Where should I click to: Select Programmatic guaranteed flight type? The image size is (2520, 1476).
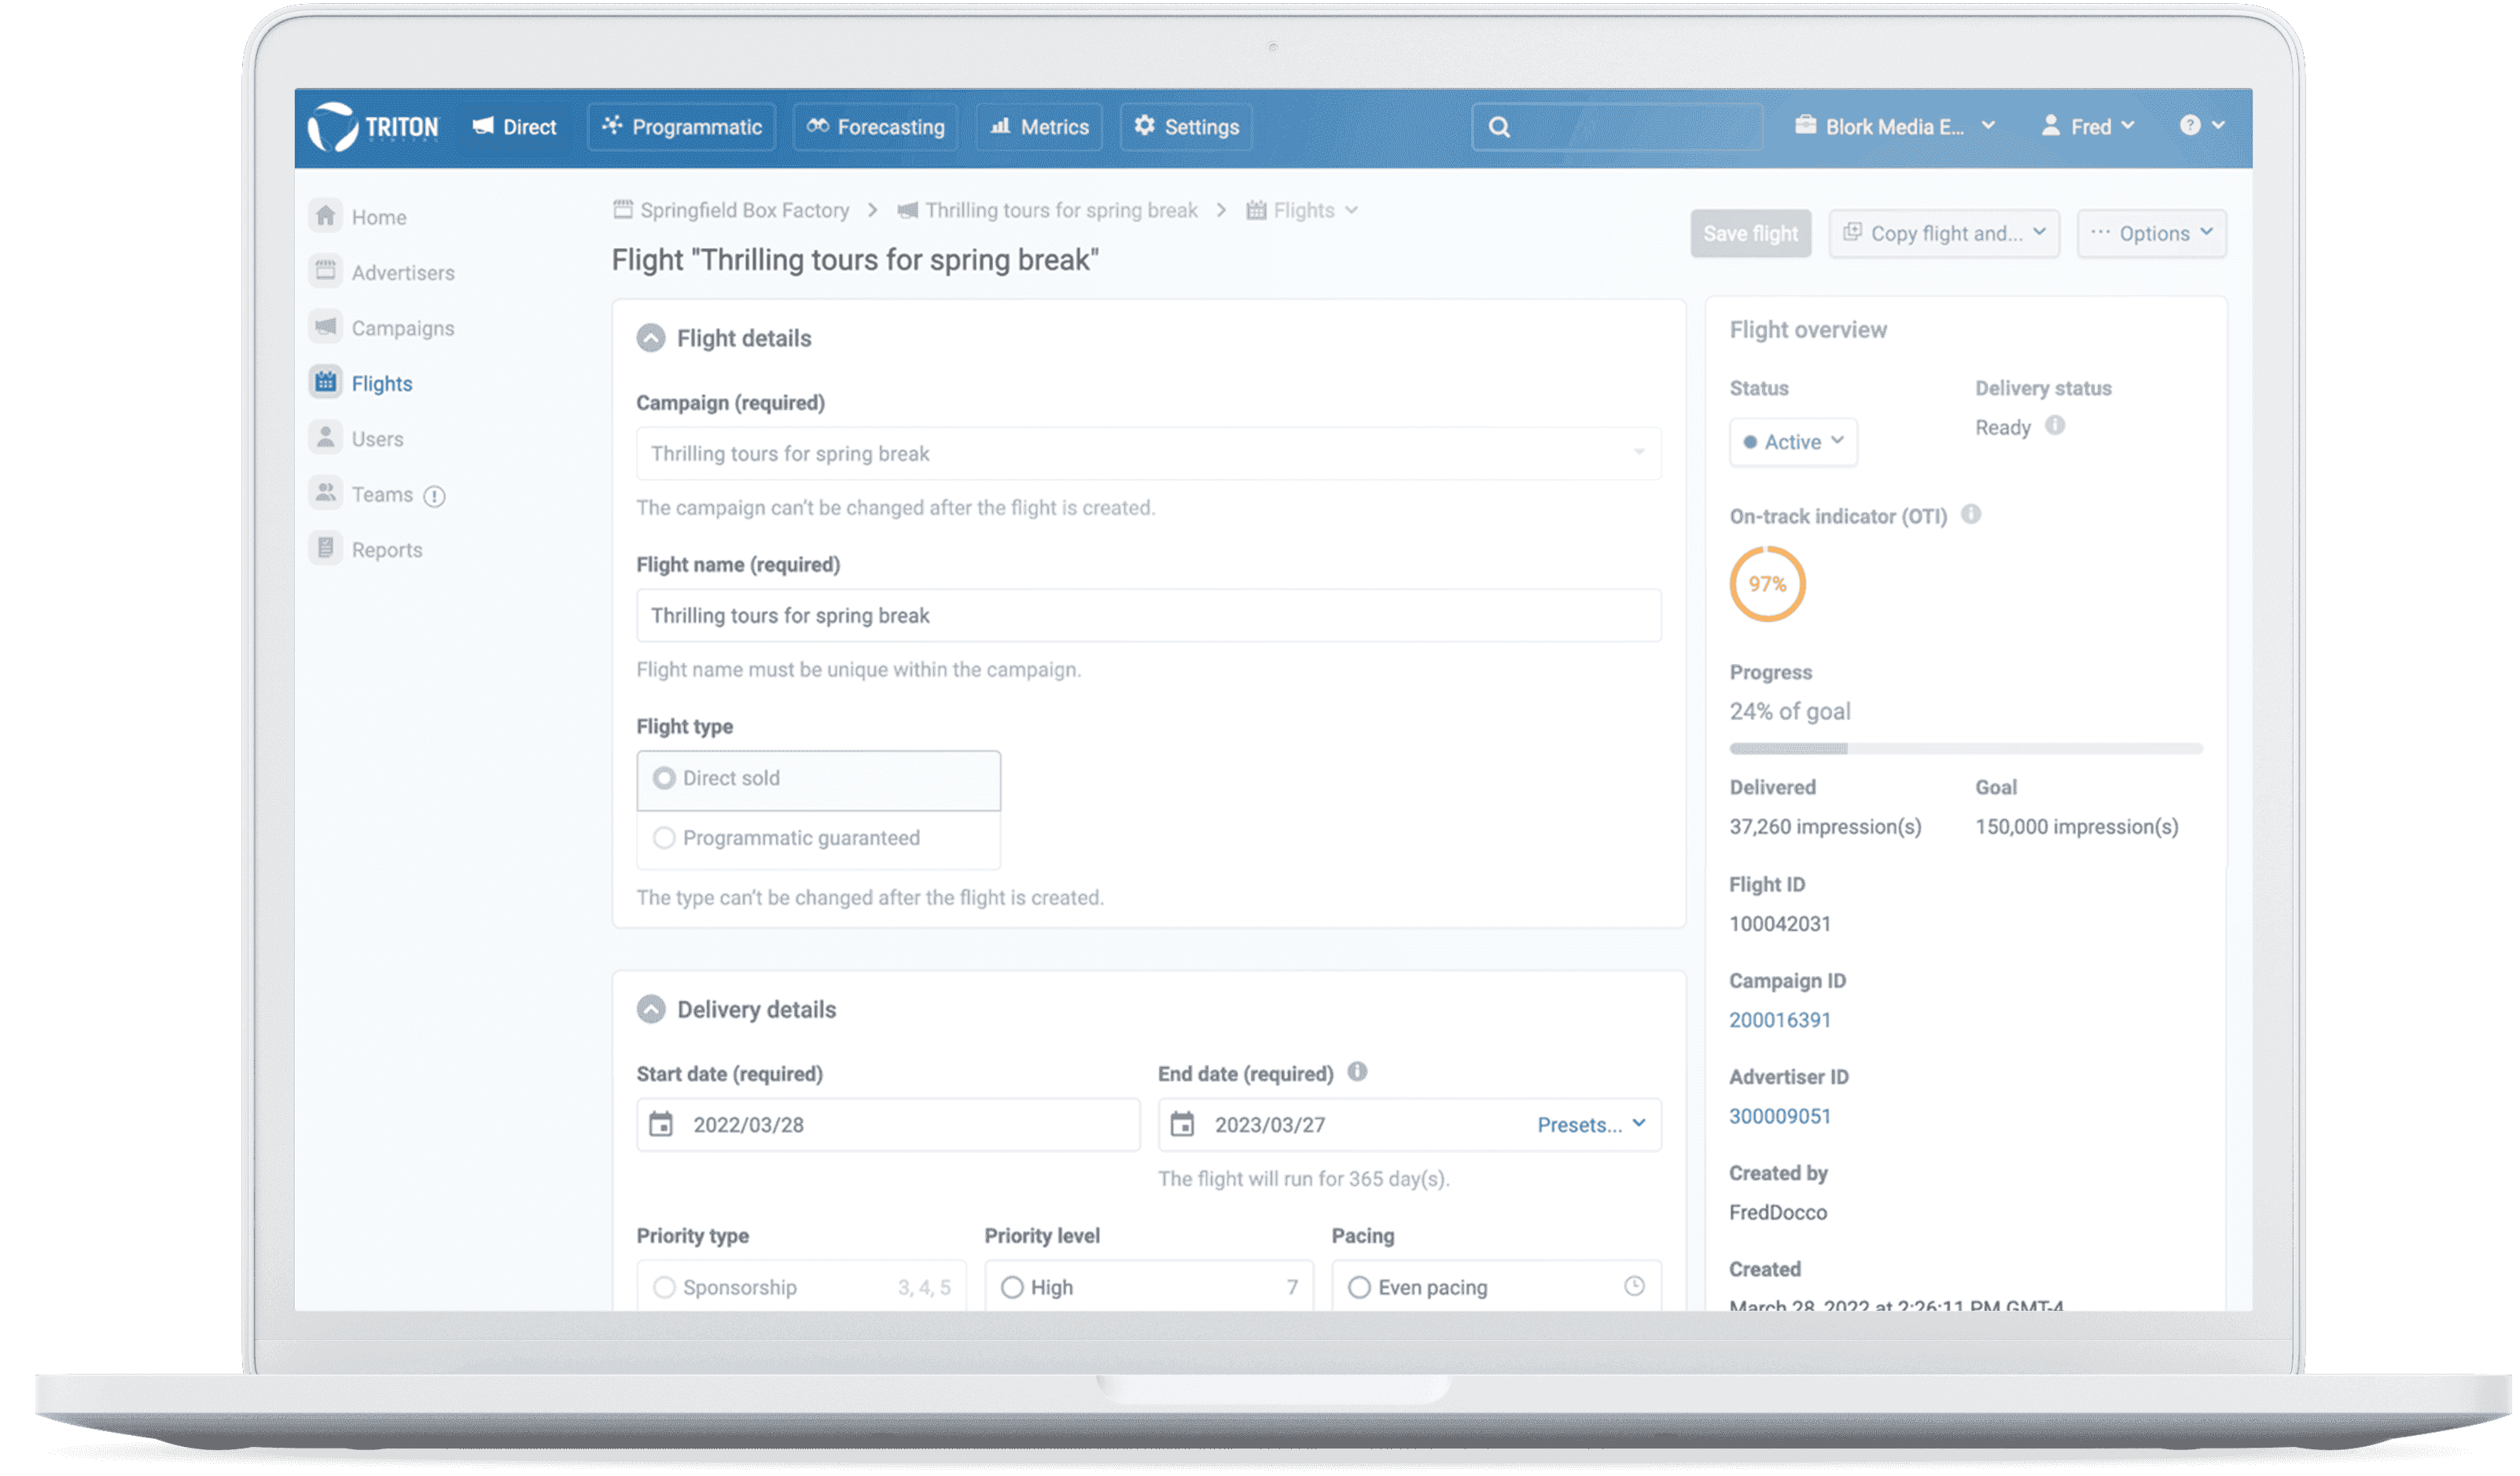pyautogui.click(x=664, y=838)
